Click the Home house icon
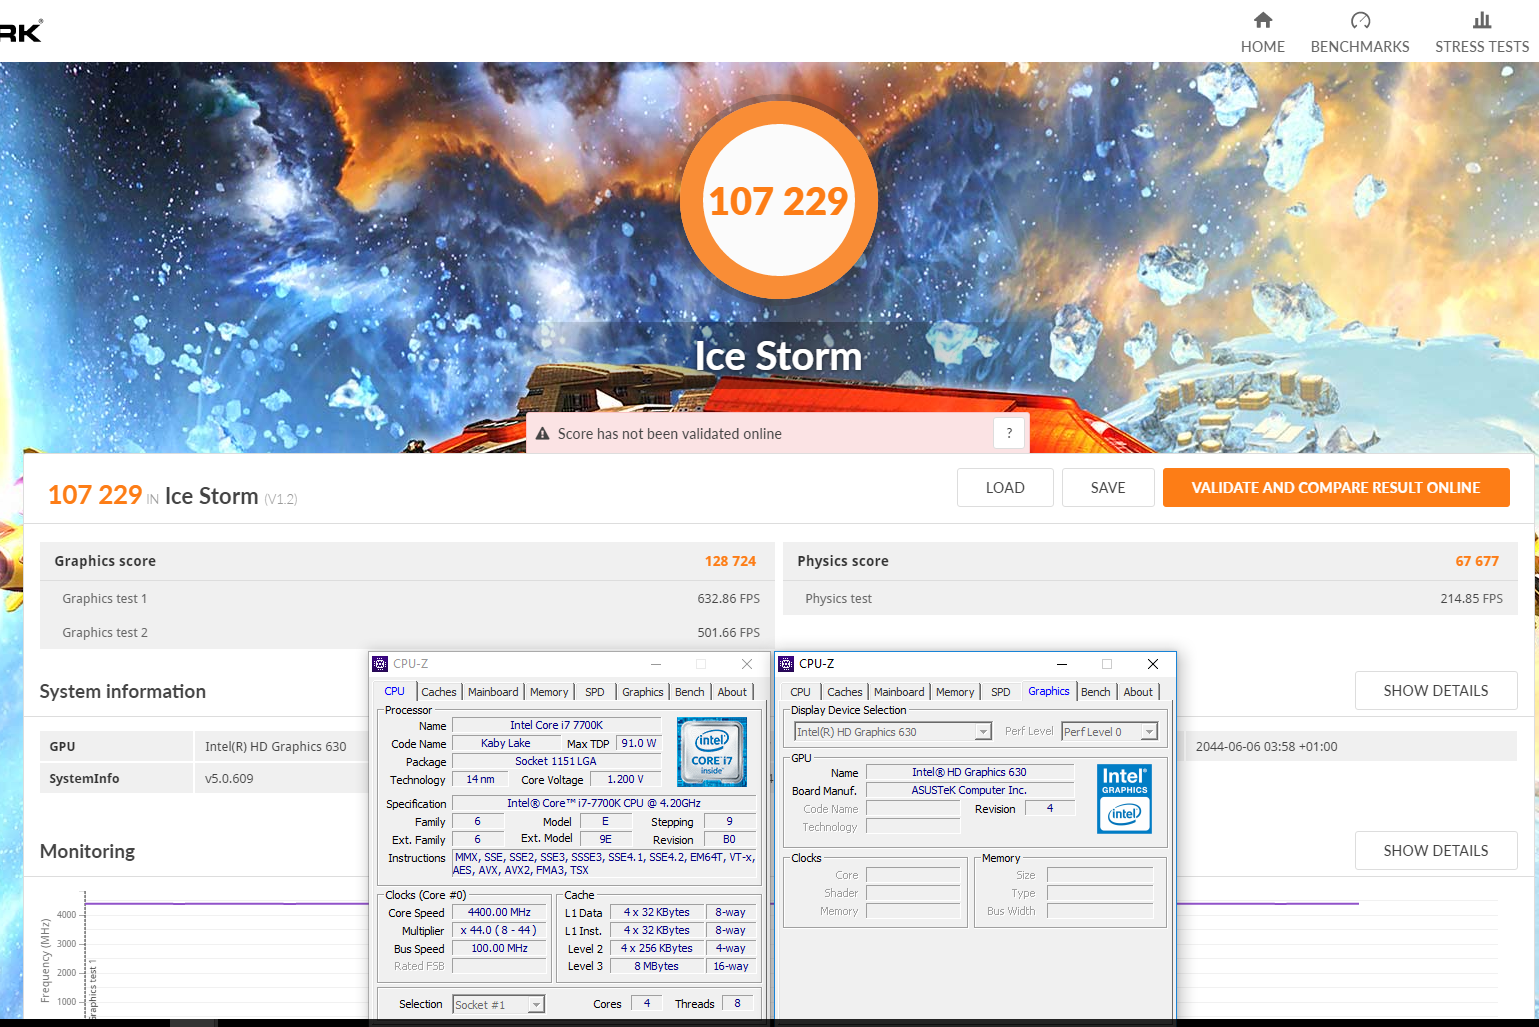This screenshot has width=1539, height=1027. click(x=1263, y=20)
